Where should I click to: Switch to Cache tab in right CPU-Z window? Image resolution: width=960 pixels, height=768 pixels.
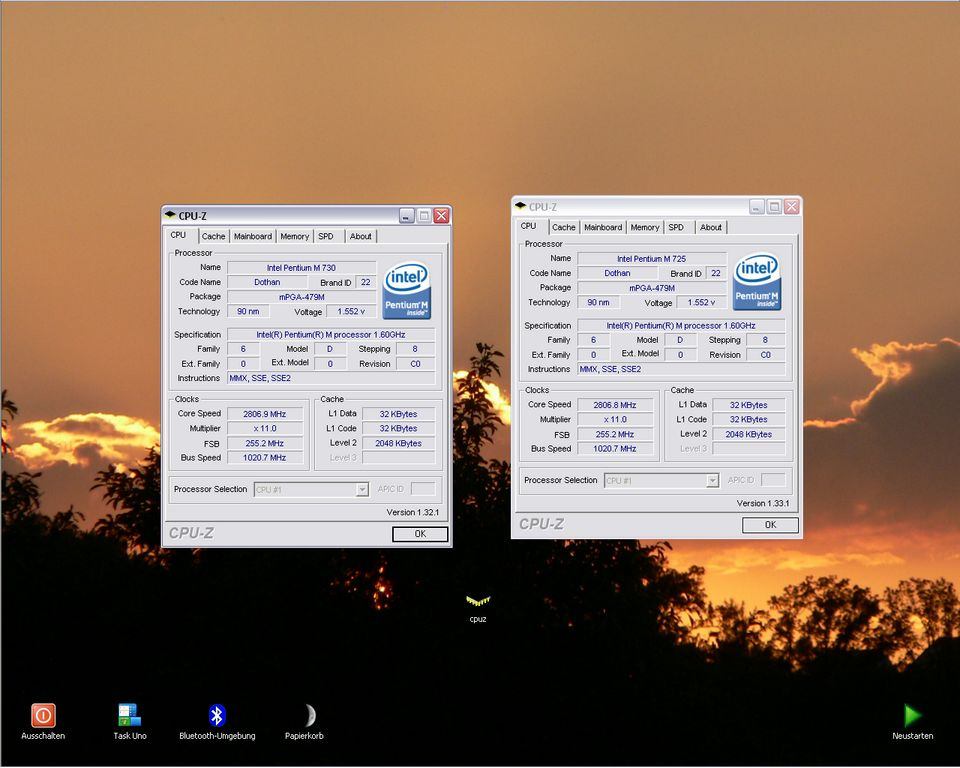pos(563,227)
